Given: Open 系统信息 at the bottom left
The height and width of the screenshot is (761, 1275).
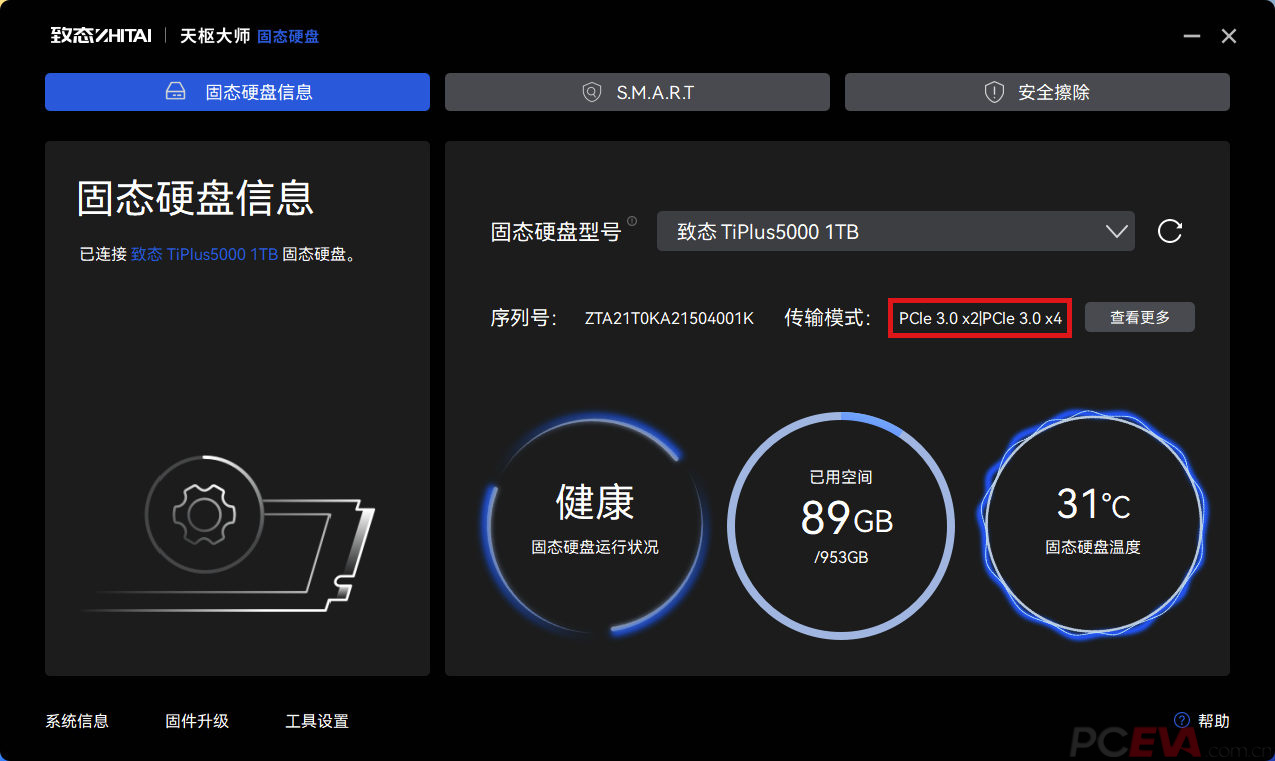Looking at the screenshot, I should point(77,721).
